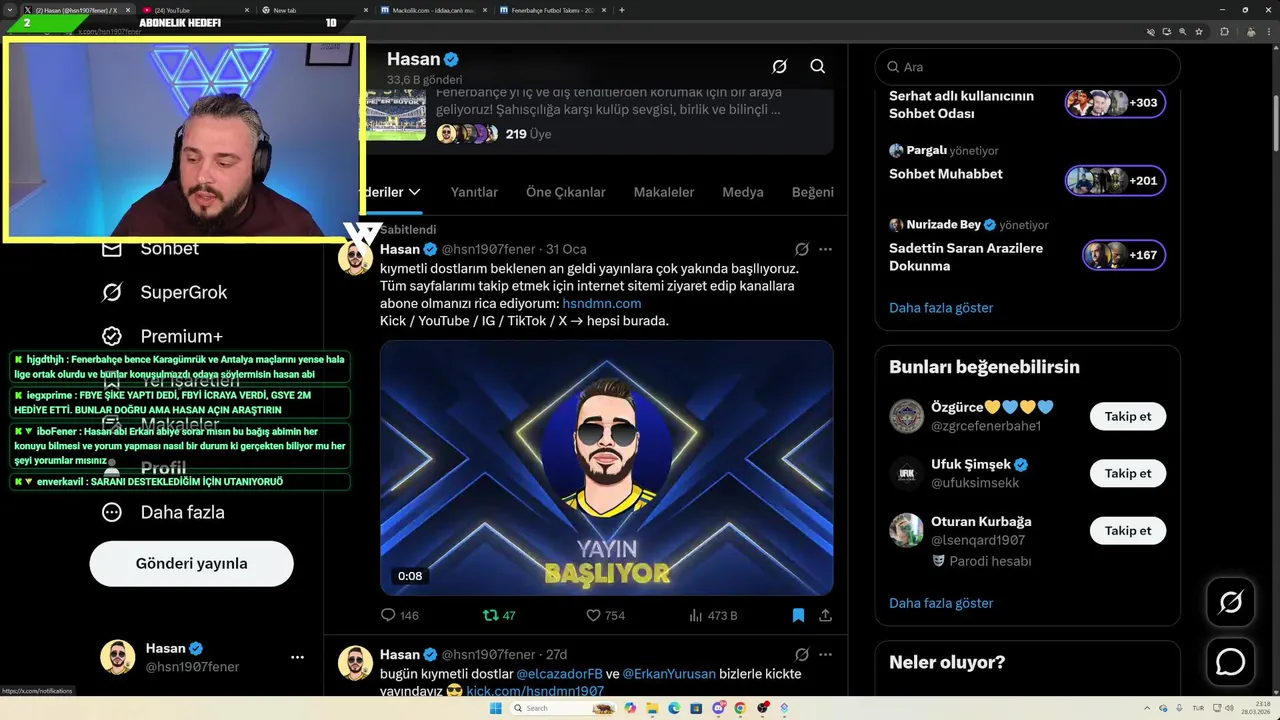The width and height of the screenshot is (1280, 720).
Task: Click the volume icon in the system tray
Action: click(x=1229, y=708)
